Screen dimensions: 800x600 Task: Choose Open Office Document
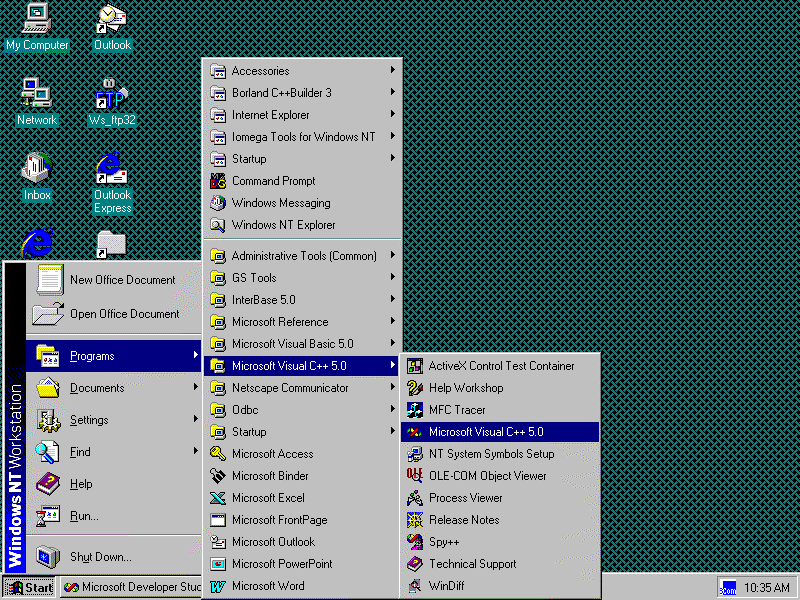(113, 314)
